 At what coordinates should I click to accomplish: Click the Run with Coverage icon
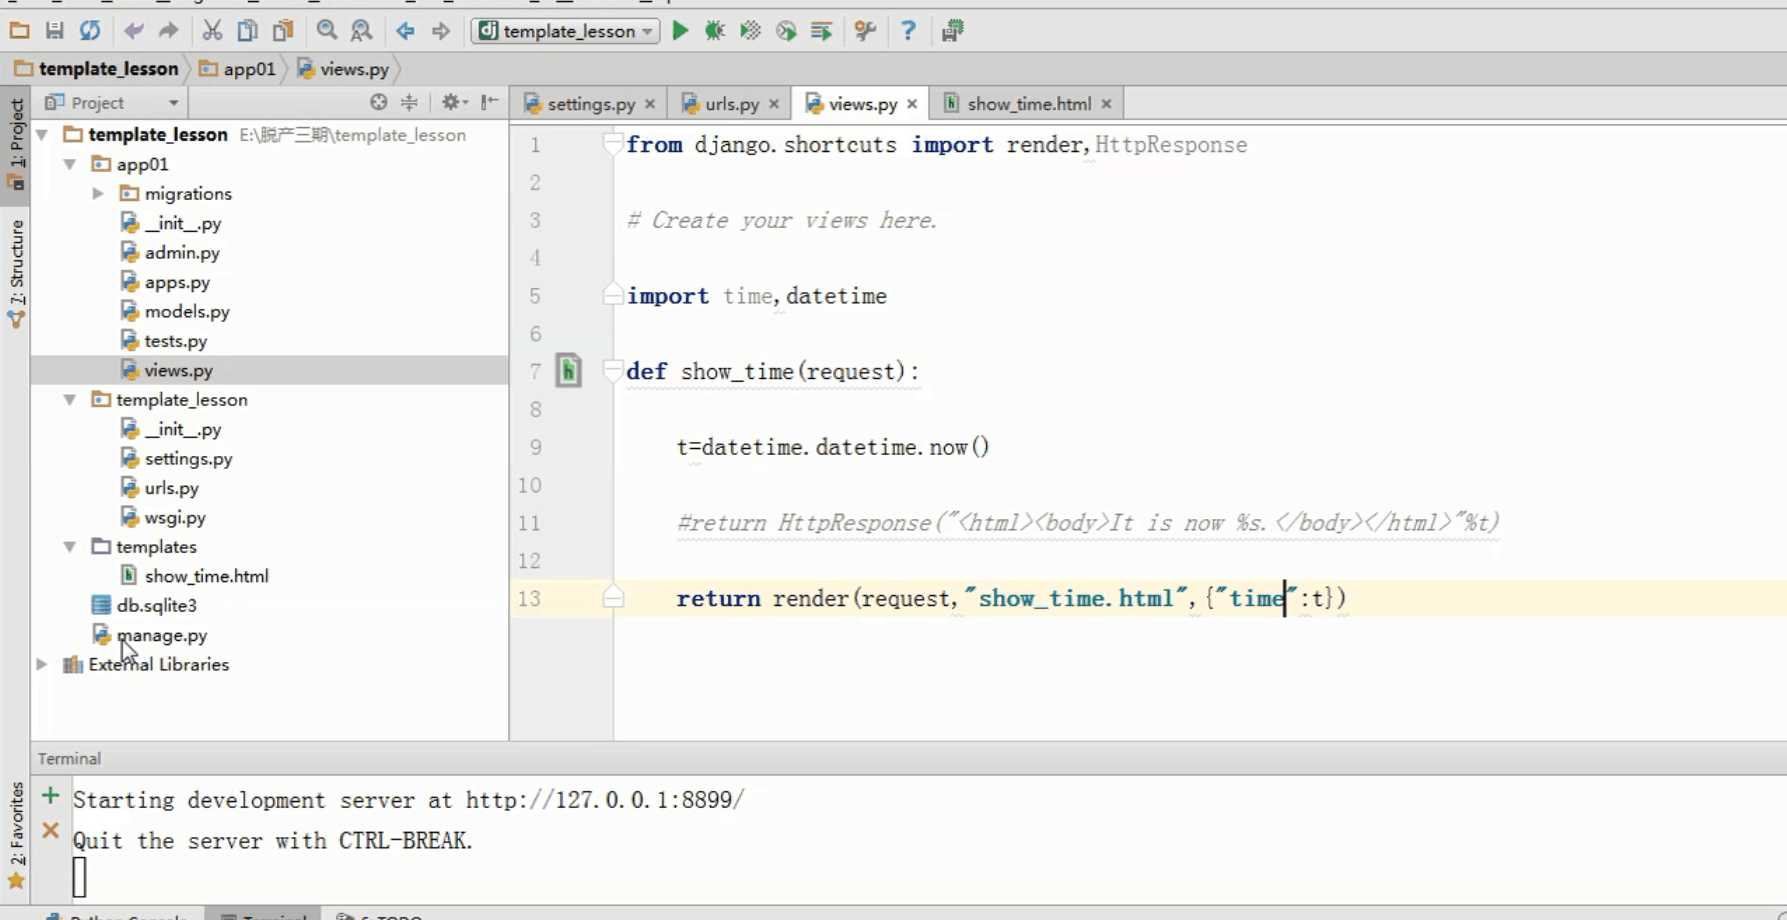(750, 31)
